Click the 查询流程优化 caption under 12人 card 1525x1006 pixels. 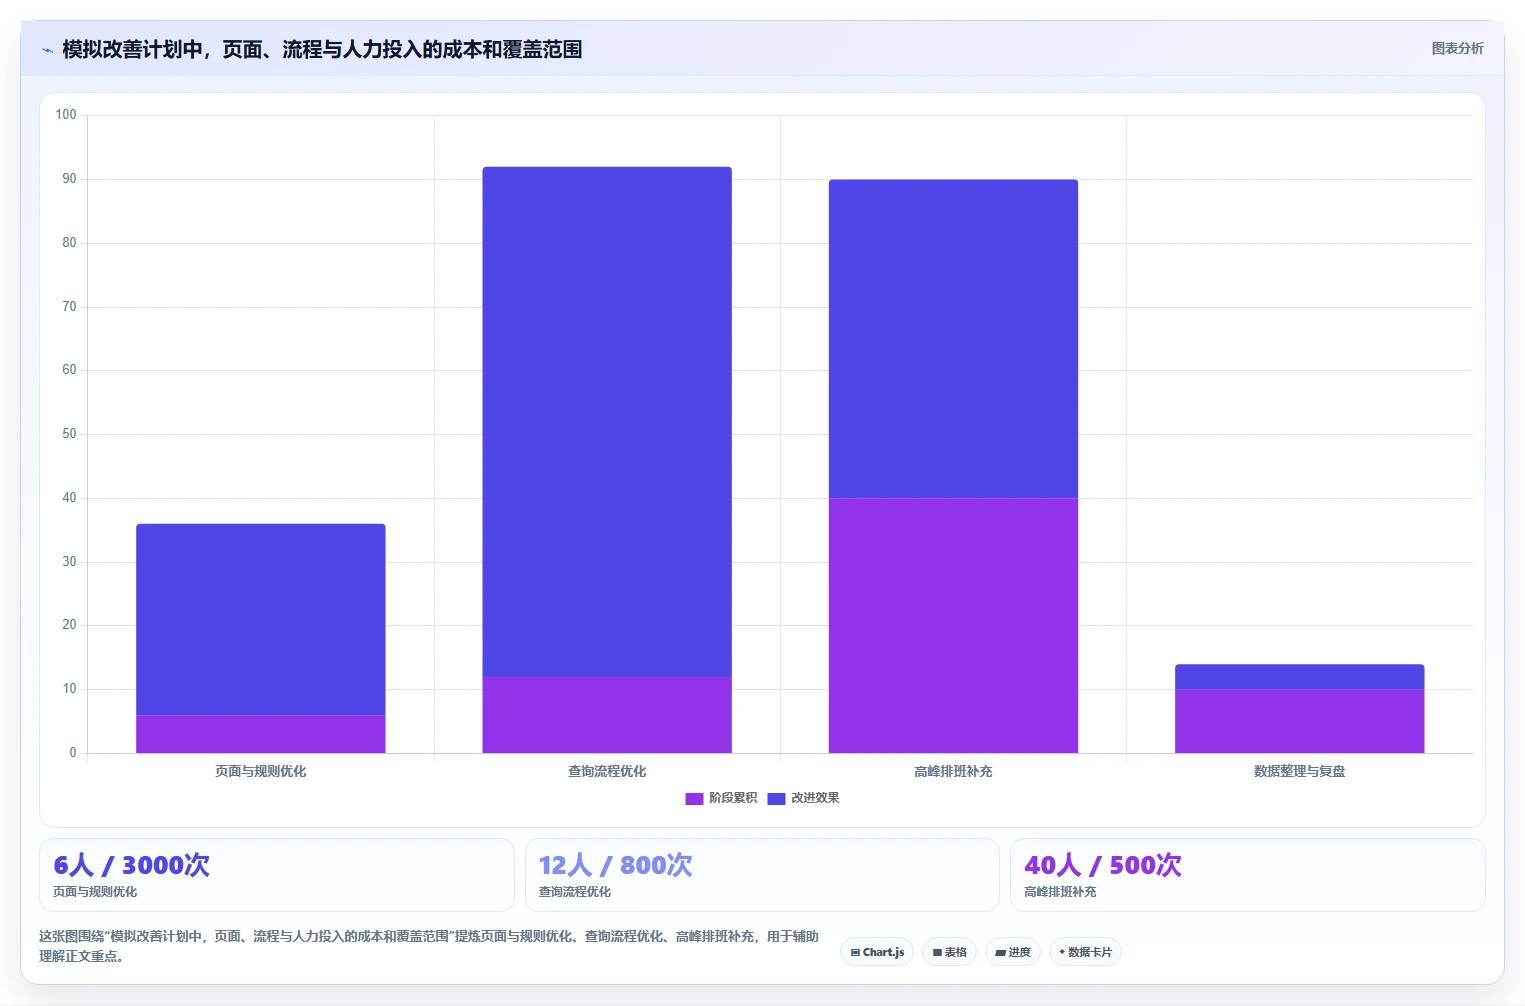tap(574, 892)
